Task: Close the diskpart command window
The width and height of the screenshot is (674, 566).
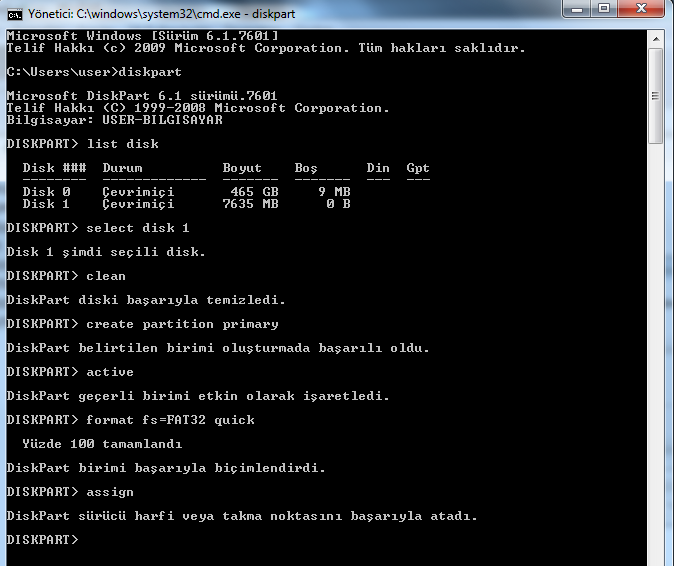Action: click(641, 9)
